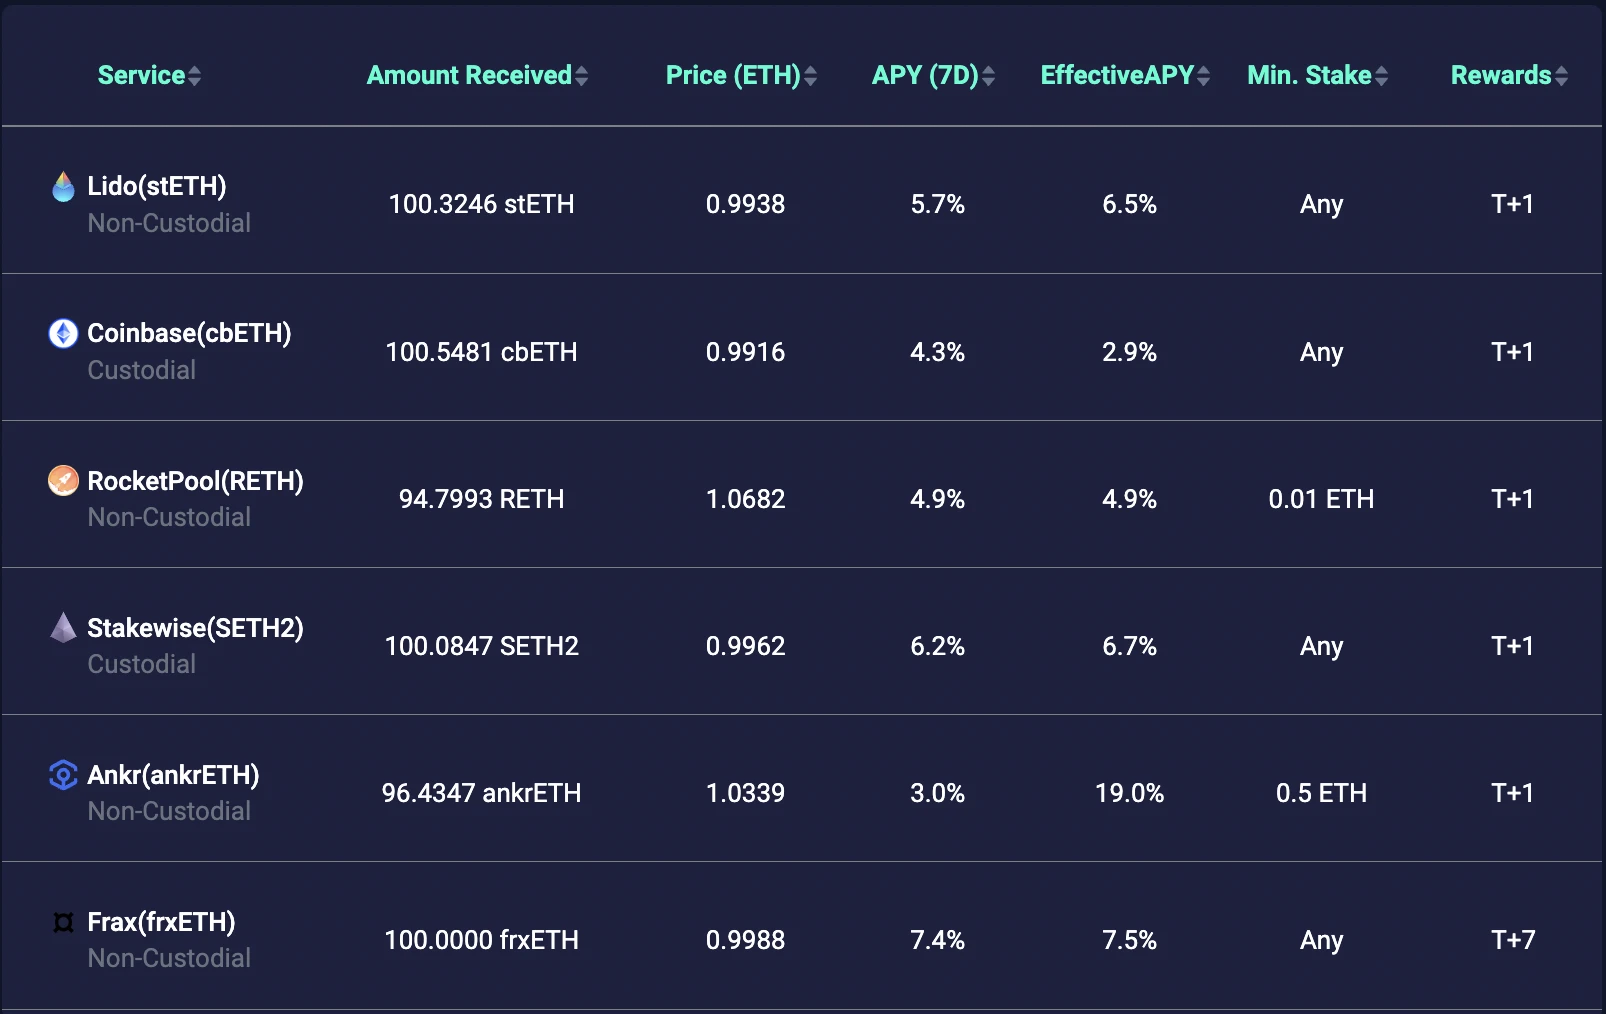Click the RocketPool orange rocket icon
The image size is (1606, 1014).
[63, 481]
